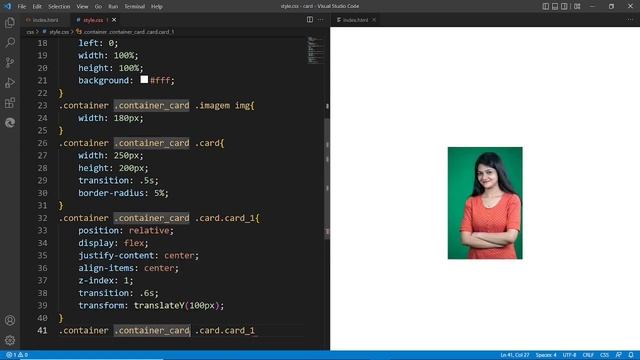Click the errors and warnings status indicator
This screenshot has height=360, width=640.
pos(17,355)
